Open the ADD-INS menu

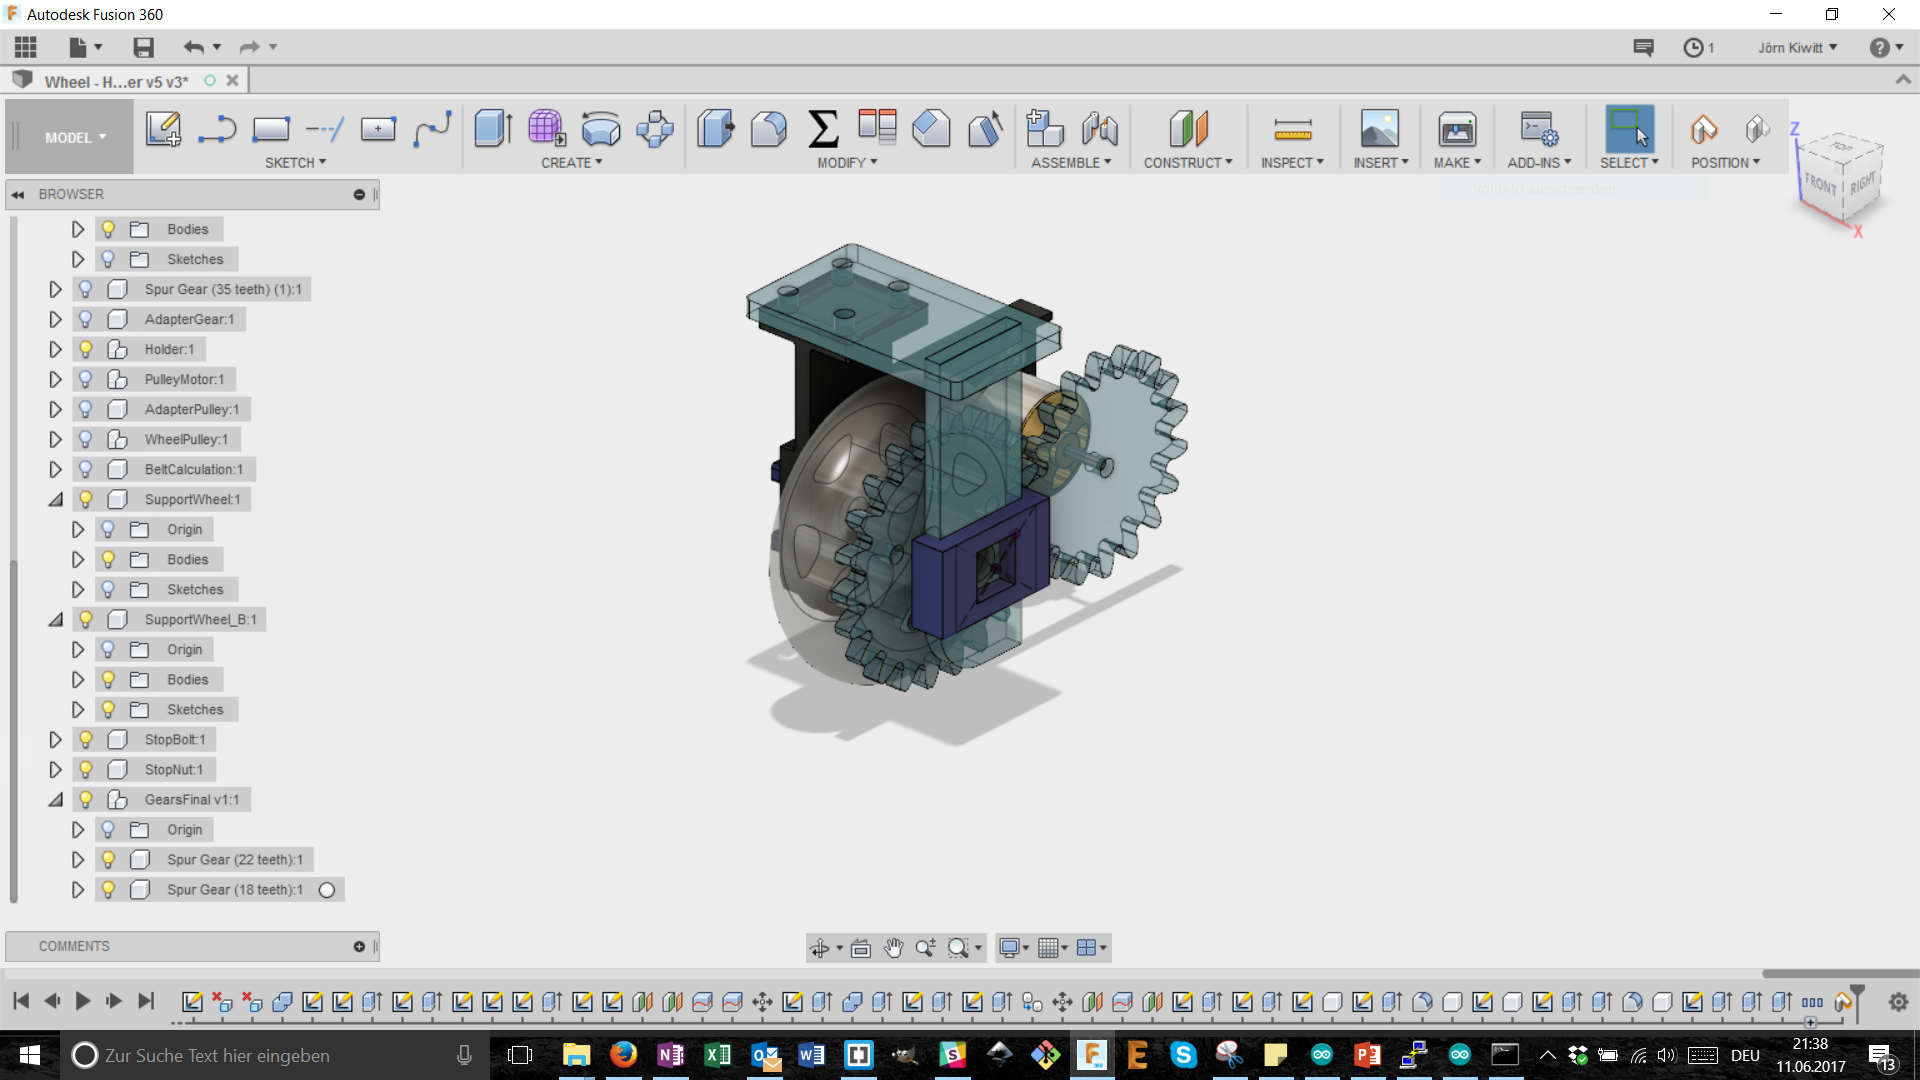(x=1539, y=162)
